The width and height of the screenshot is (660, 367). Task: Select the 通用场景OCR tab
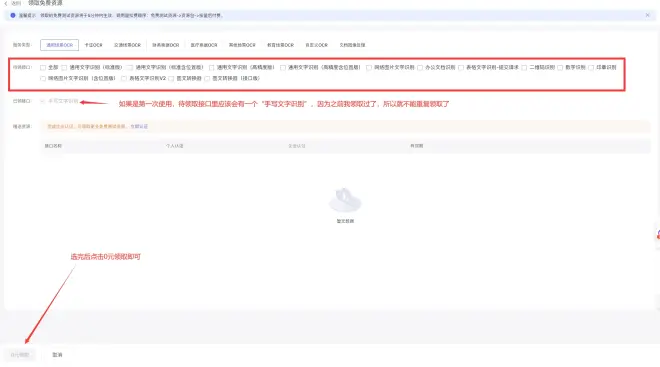point(59,45)
